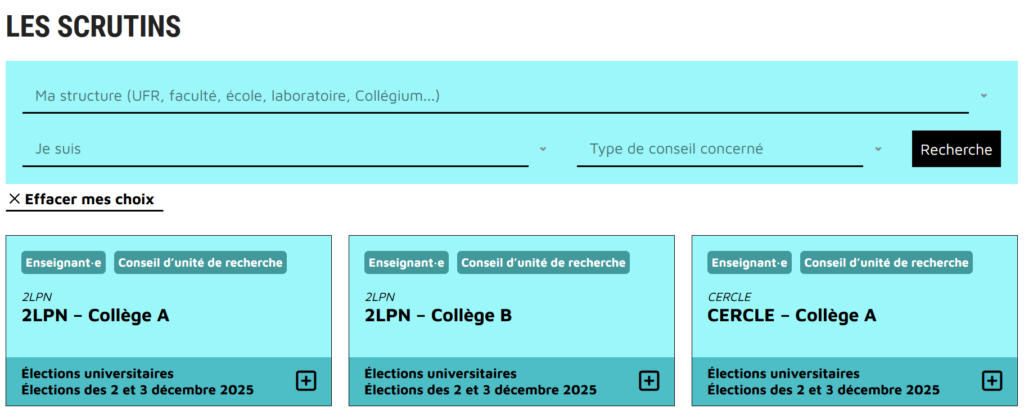The width and height of the screenshot is (1024, 409).
Task: Click the Effacer mes choix link
Action: [x=89, y=199]
